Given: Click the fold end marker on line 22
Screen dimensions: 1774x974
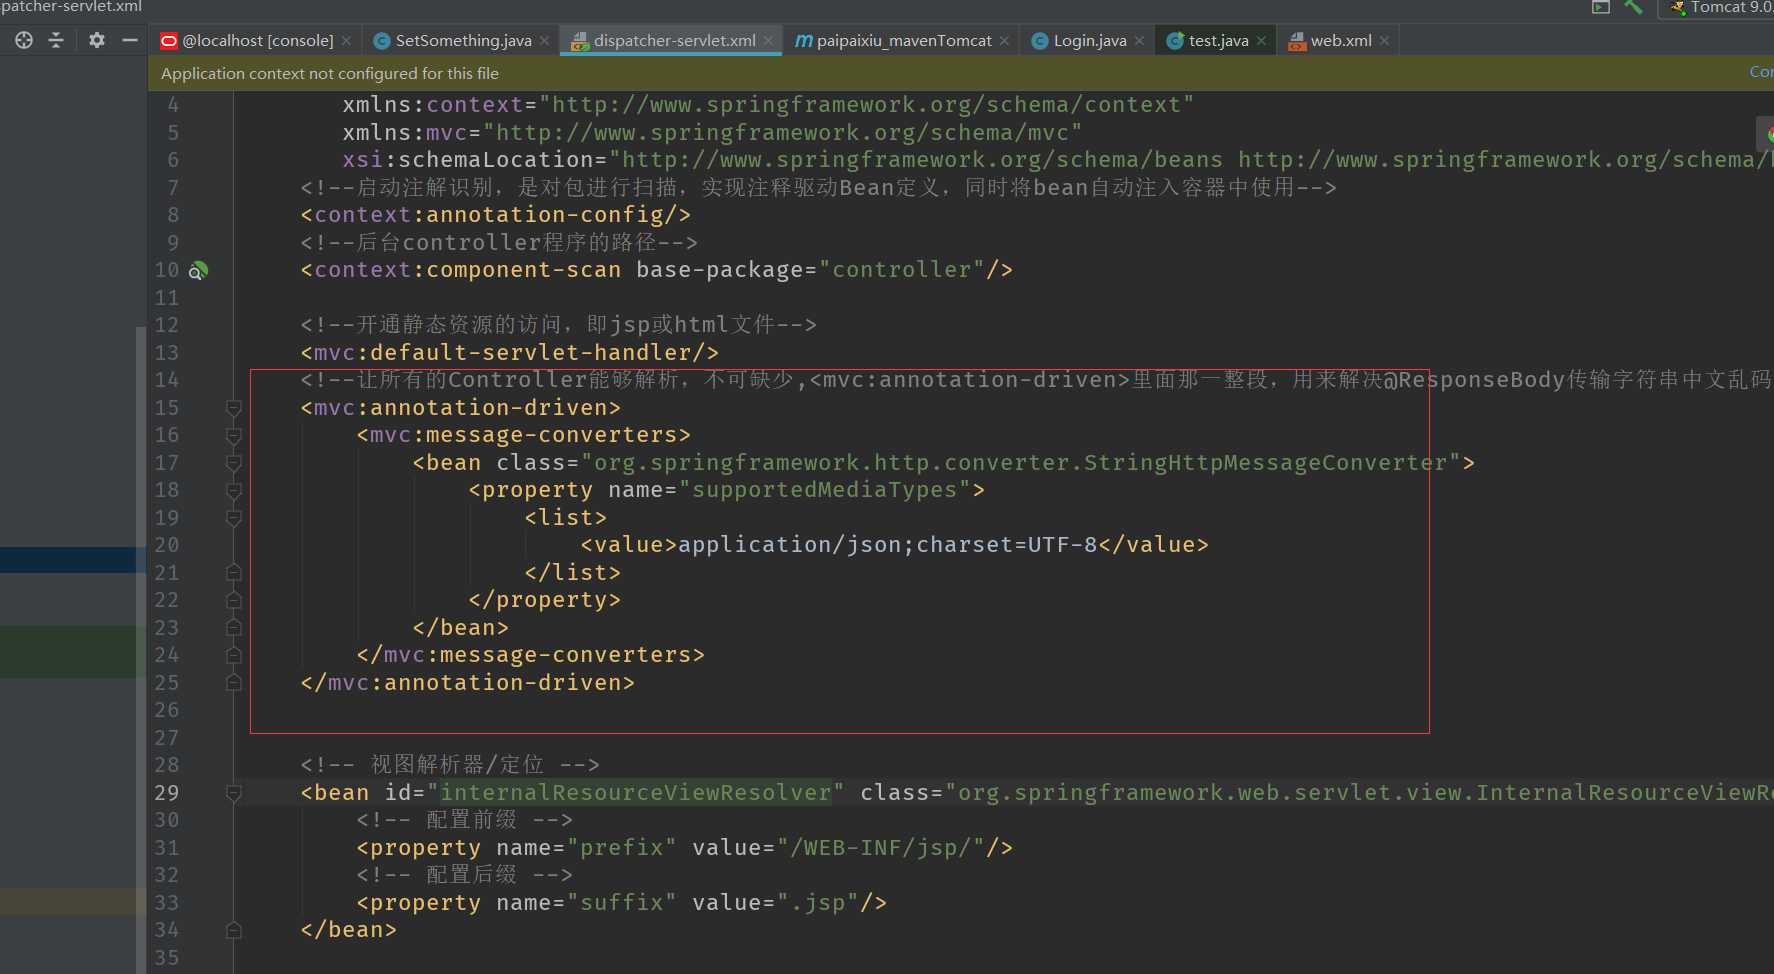Looking at the screenshot, I should point(234,601).
